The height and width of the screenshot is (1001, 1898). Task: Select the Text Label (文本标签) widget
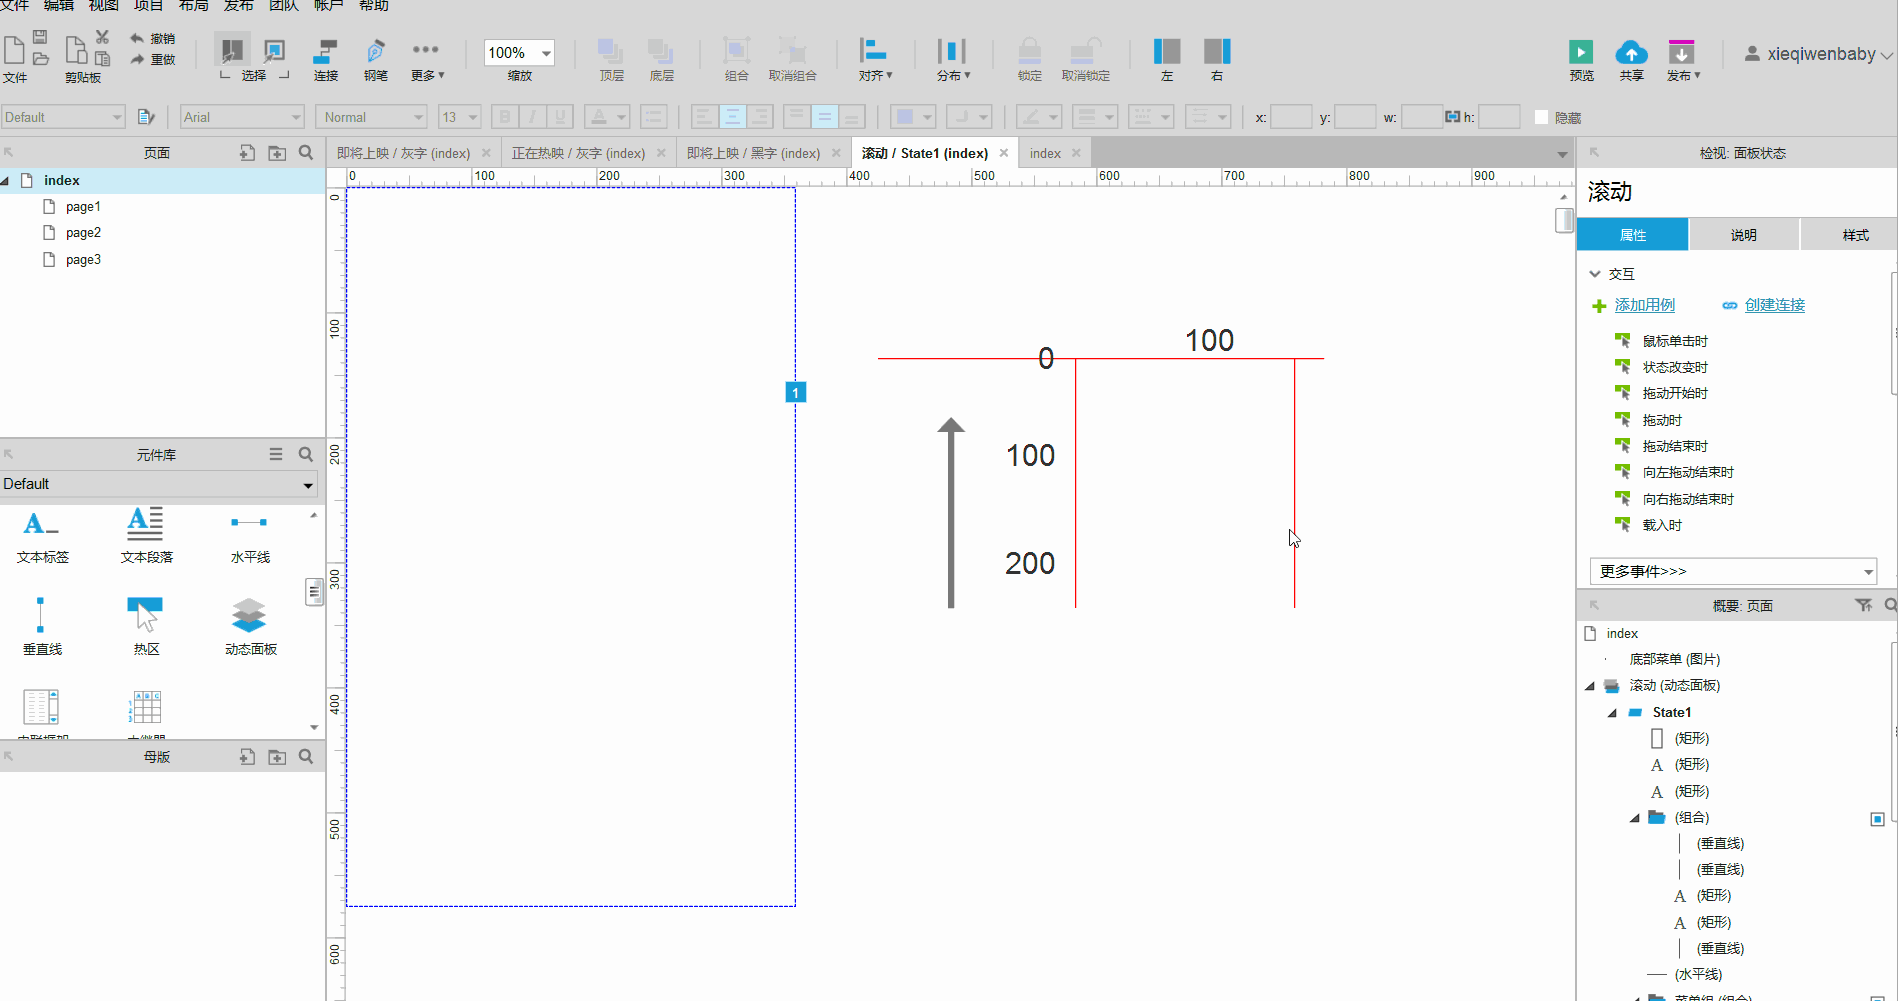coord(42,536)
